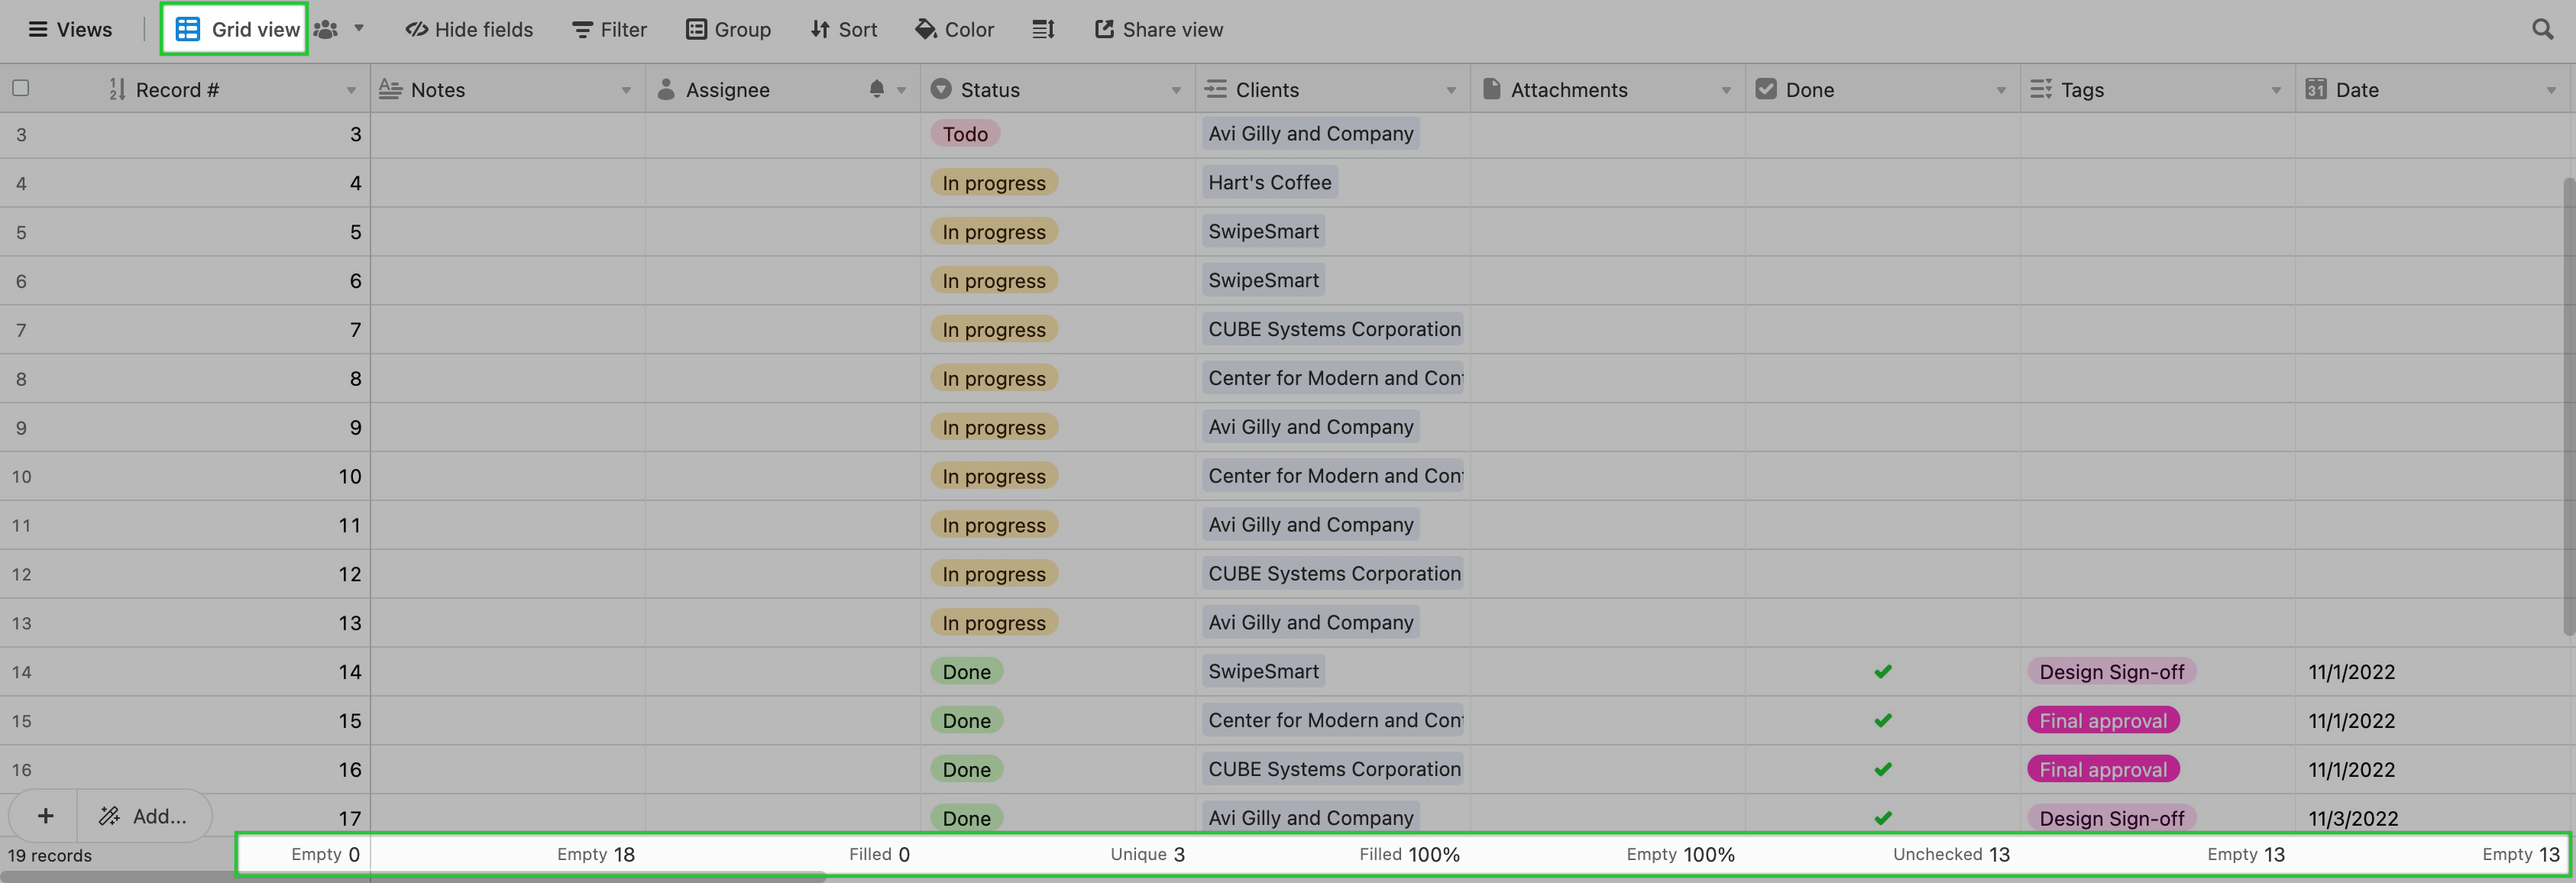Click the search magnifier icon
Viewport: 2576px width, 883px height.
[2542, 29]
